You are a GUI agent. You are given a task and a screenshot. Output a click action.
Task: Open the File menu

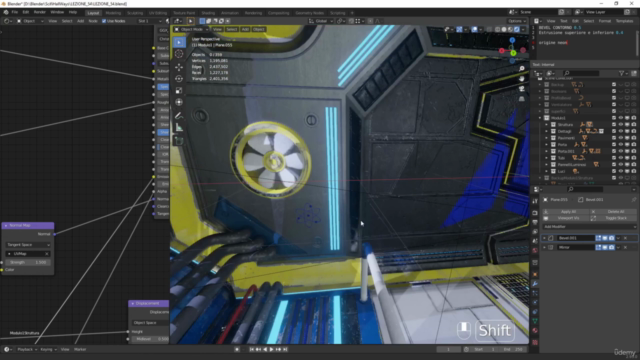pyautogui.click(x=15, y=12)
